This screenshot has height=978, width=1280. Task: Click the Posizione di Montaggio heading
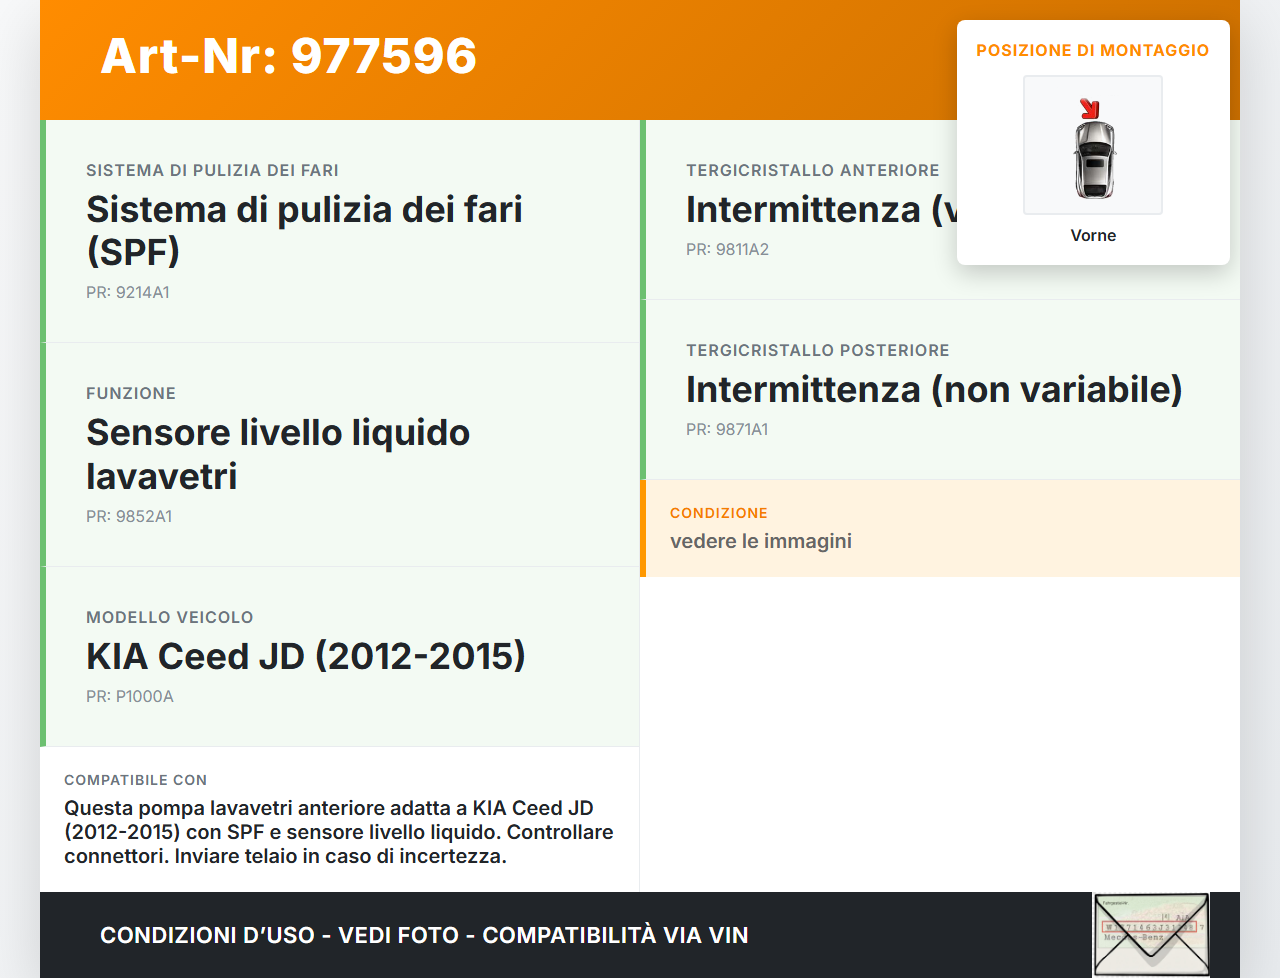point(1092,50)
